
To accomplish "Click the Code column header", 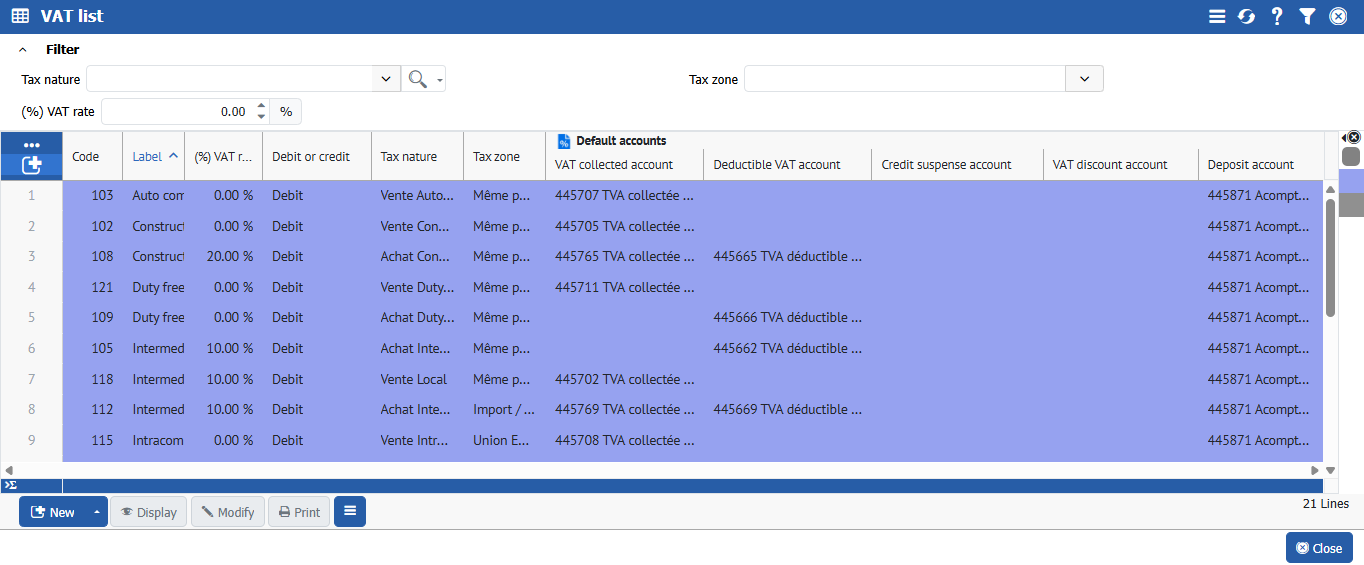I will [x=86, y=156].
